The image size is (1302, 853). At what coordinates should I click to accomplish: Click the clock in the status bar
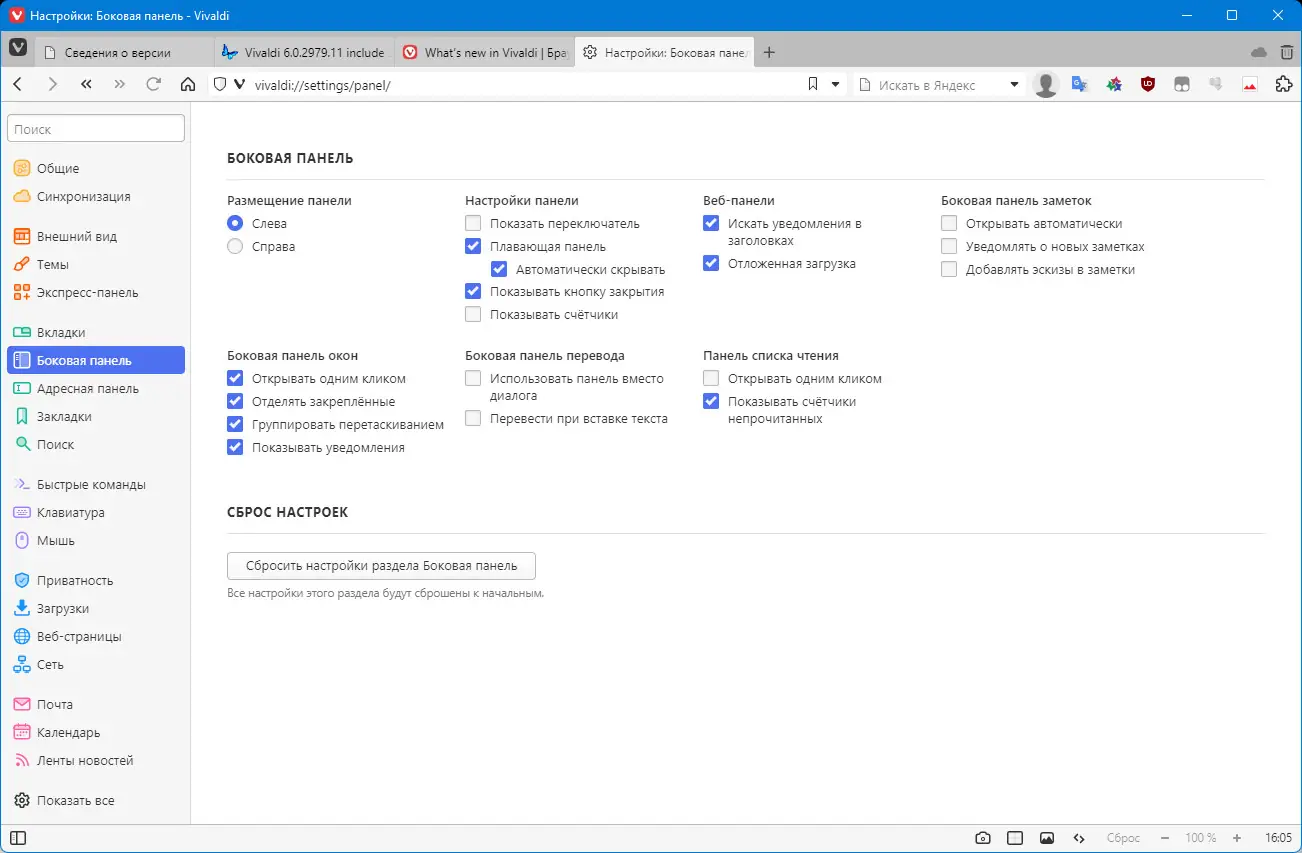coord(1278,838)
